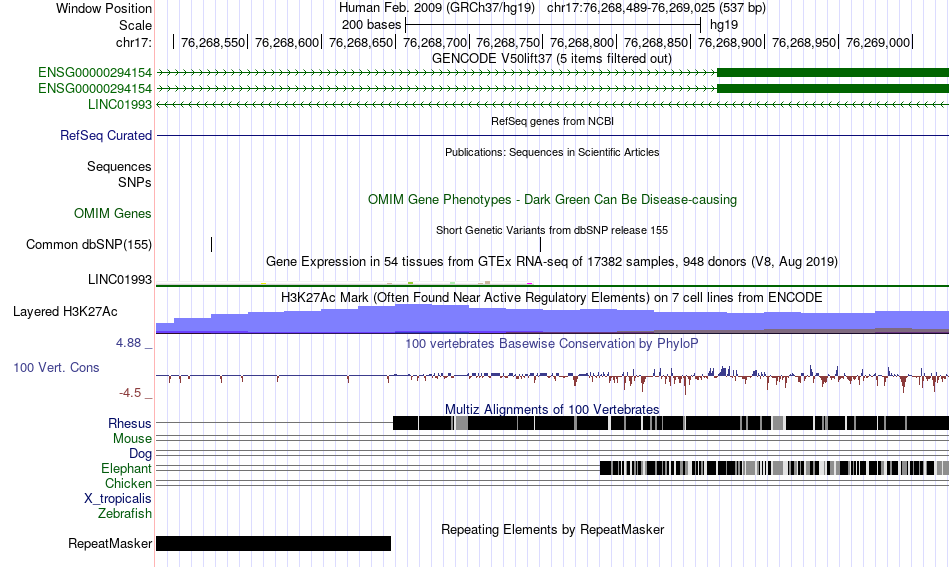The height and width of the screenshot is (567, 950).
Task: Click the Repeating Elements by RepeatMasker title
Action: pos(553,529)
